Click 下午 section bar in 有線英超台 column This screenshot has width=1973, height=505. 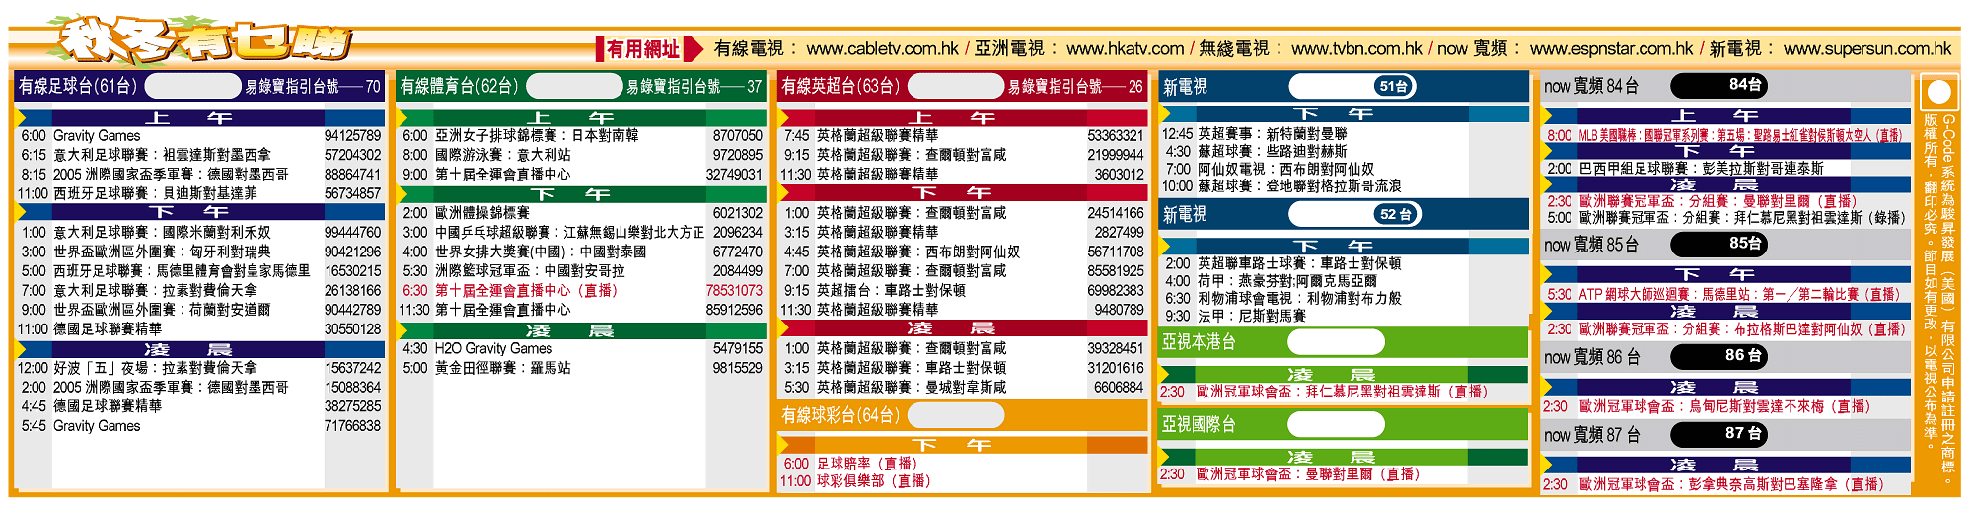pyautogui.click(x=963, y=192)
